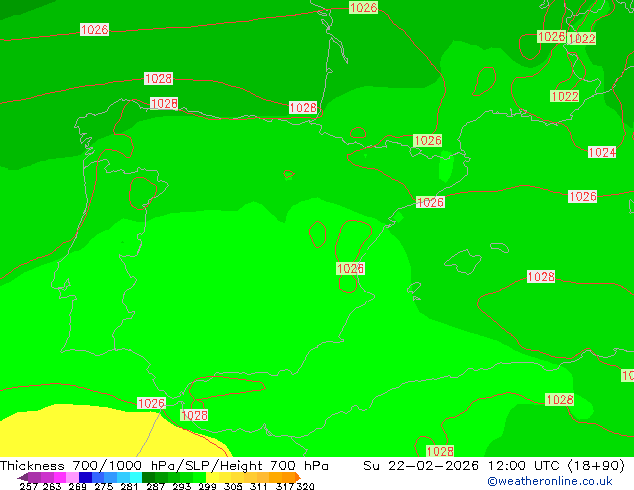The width and height of the screenshot is (634, 490).
Task: Select the darkest green legend swatch
Action: click(x=148, y=477)
